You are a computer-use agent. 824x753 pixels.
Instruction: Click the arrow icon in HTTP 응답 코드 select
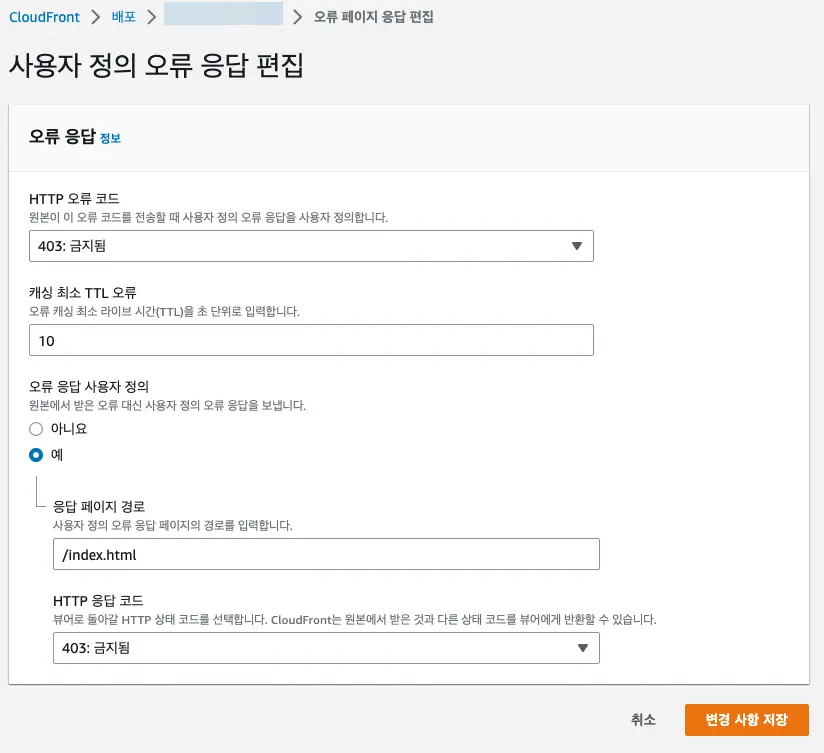coord(582,648)
